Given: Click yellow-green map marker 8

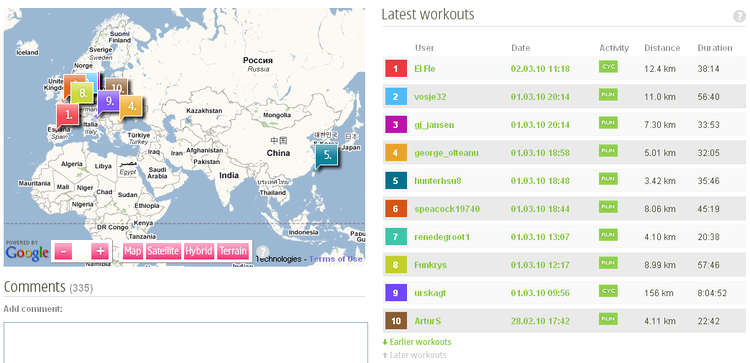Looking at the screenshot, I should click(82, 92).
